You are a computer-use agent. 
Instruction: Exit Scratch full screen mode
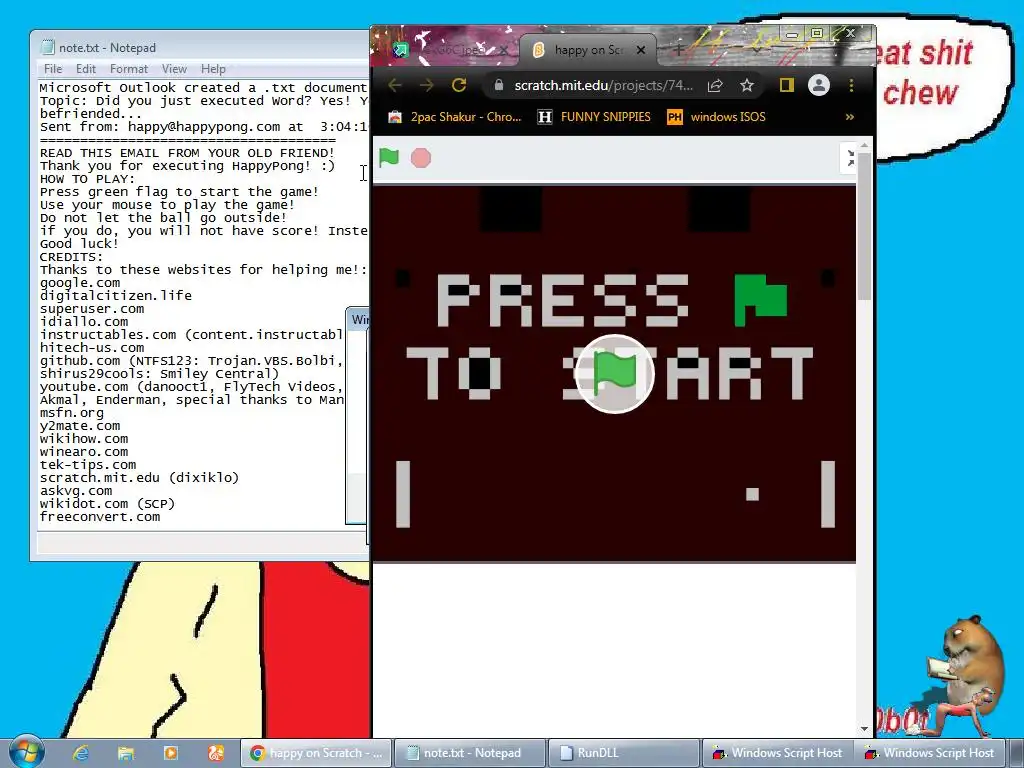850,158
